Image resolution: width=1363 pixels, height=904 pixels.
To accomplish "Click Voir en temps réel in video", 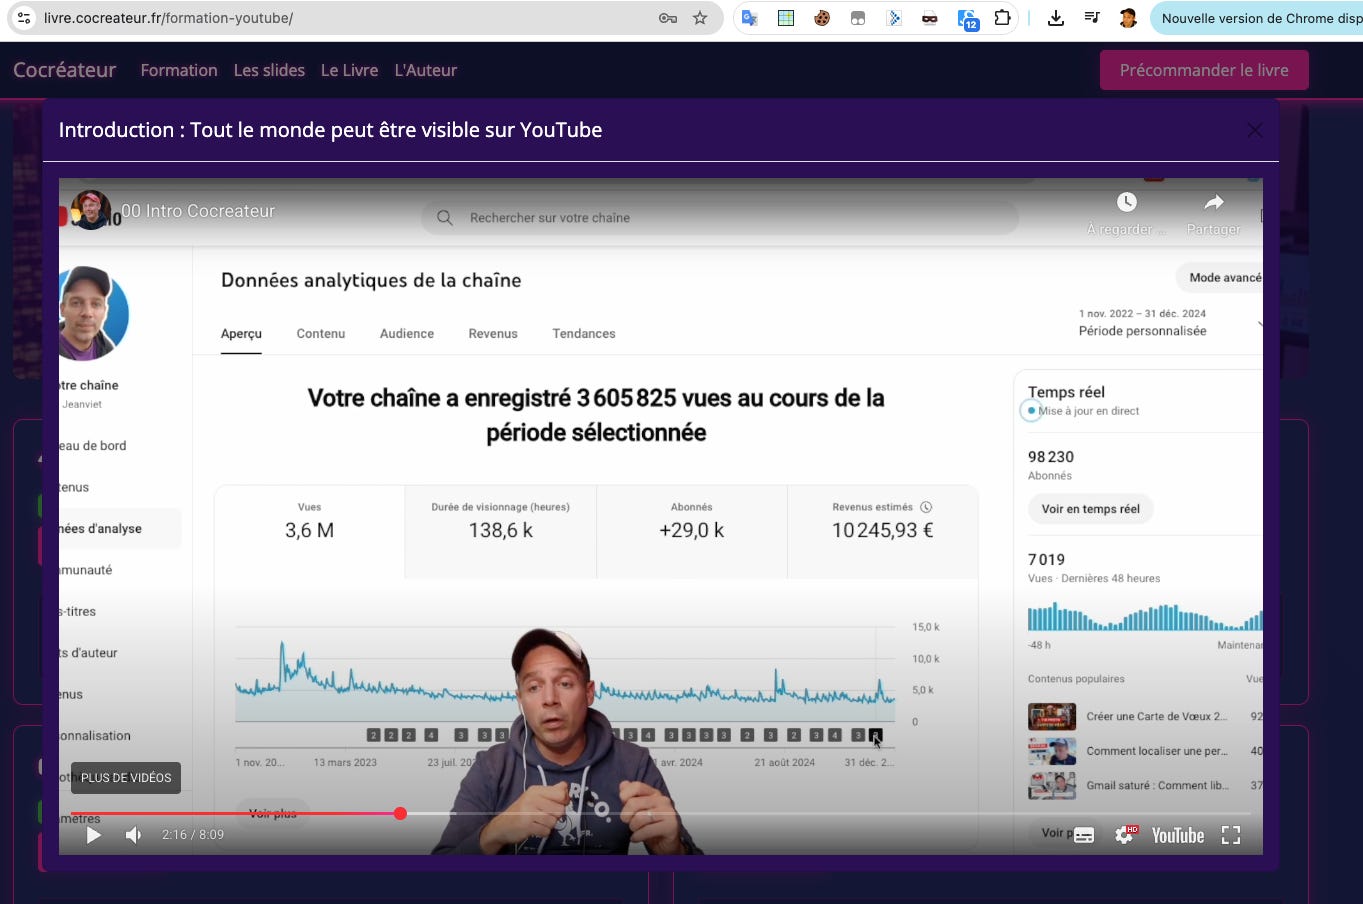I will coord(1091,509).
